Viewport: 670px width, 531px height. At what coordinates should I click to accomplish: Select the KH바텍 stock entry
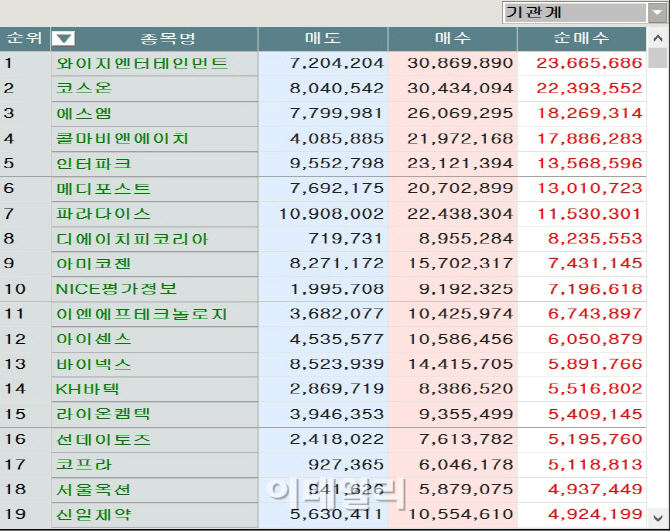(x=88, y=389)
